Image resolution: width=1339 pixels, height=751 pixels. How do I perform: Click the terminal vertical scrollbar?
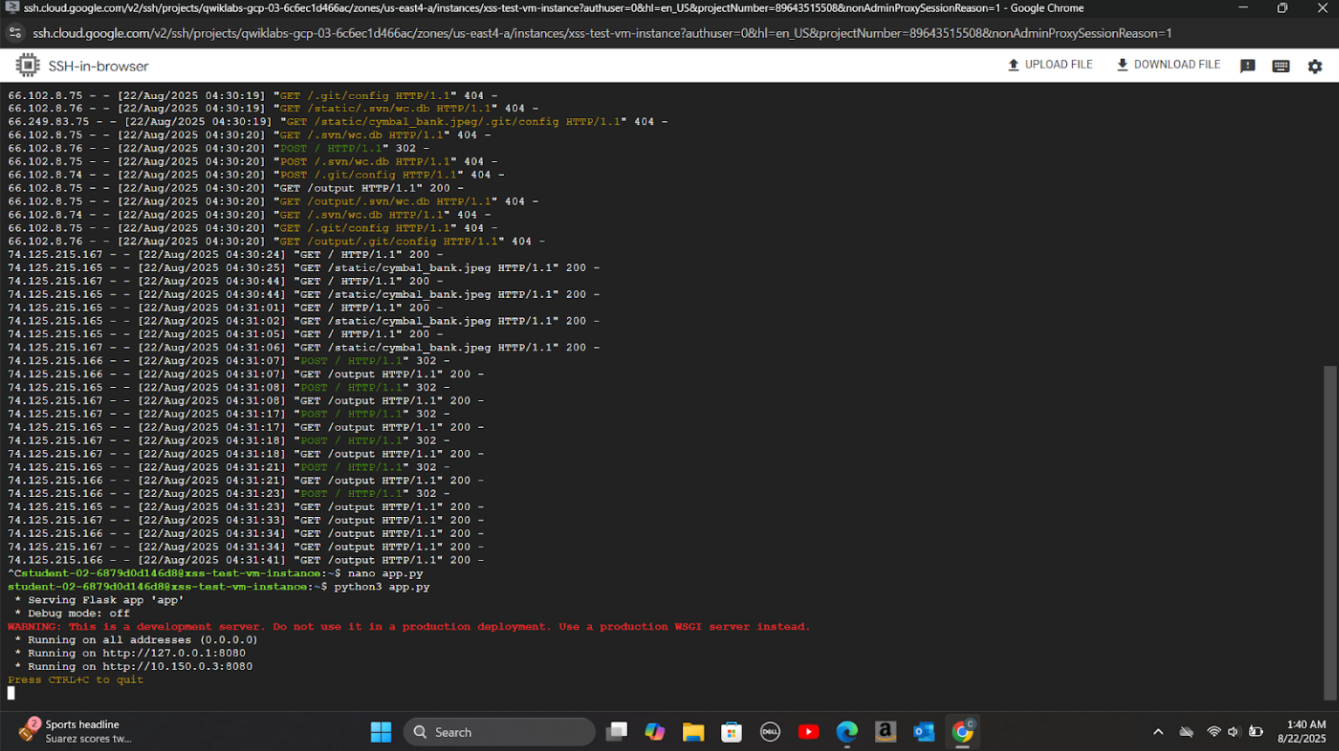coord(1329,530)
